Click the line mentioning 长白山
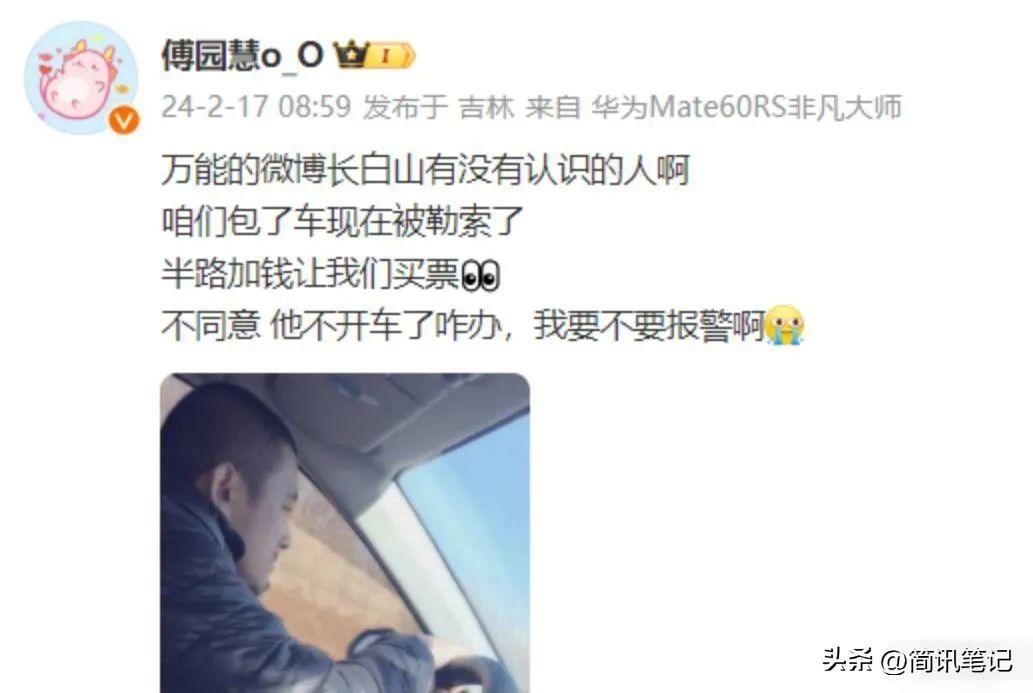 point(426,171)
